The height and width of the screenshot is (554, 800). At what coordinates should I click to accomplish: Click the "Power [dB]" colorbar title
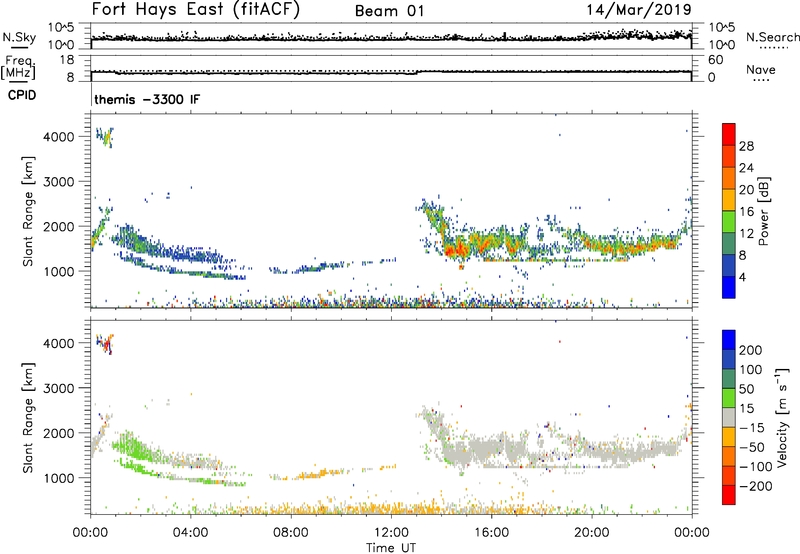click(x=764, y=211)
